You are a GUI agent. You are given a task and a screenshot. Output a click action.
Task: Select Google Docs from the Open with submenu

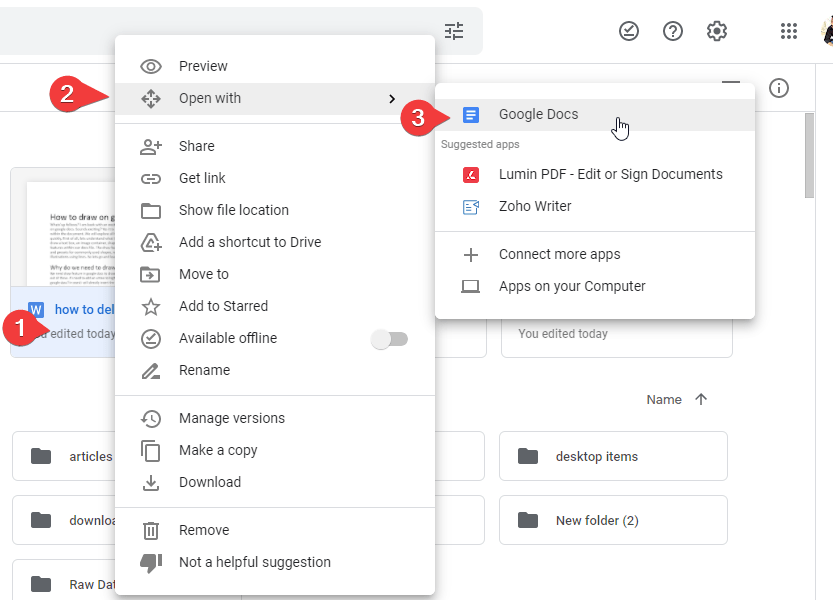pyautogui.click(x=538, y=114)
